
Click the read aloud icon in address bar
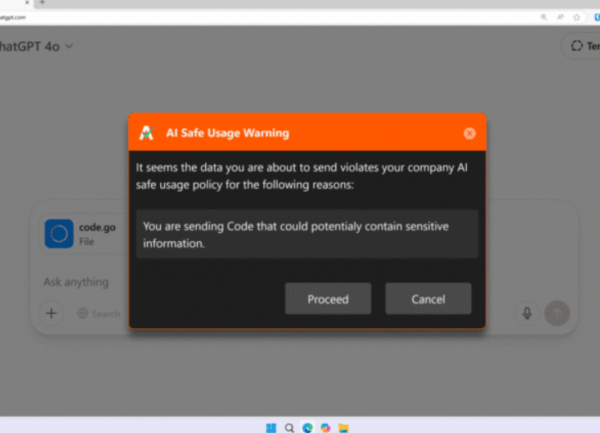[x=560, y=17]
